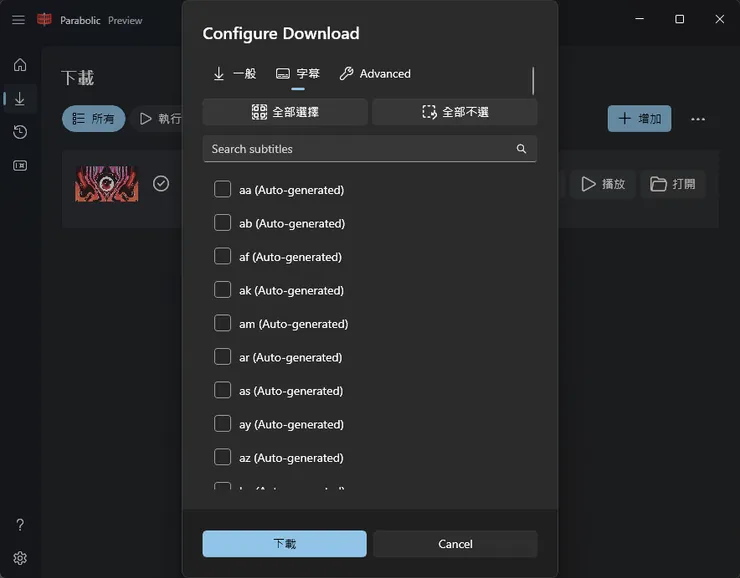Cancel the Configure Download dialog
Screen dimensions: 740x578
455,544
